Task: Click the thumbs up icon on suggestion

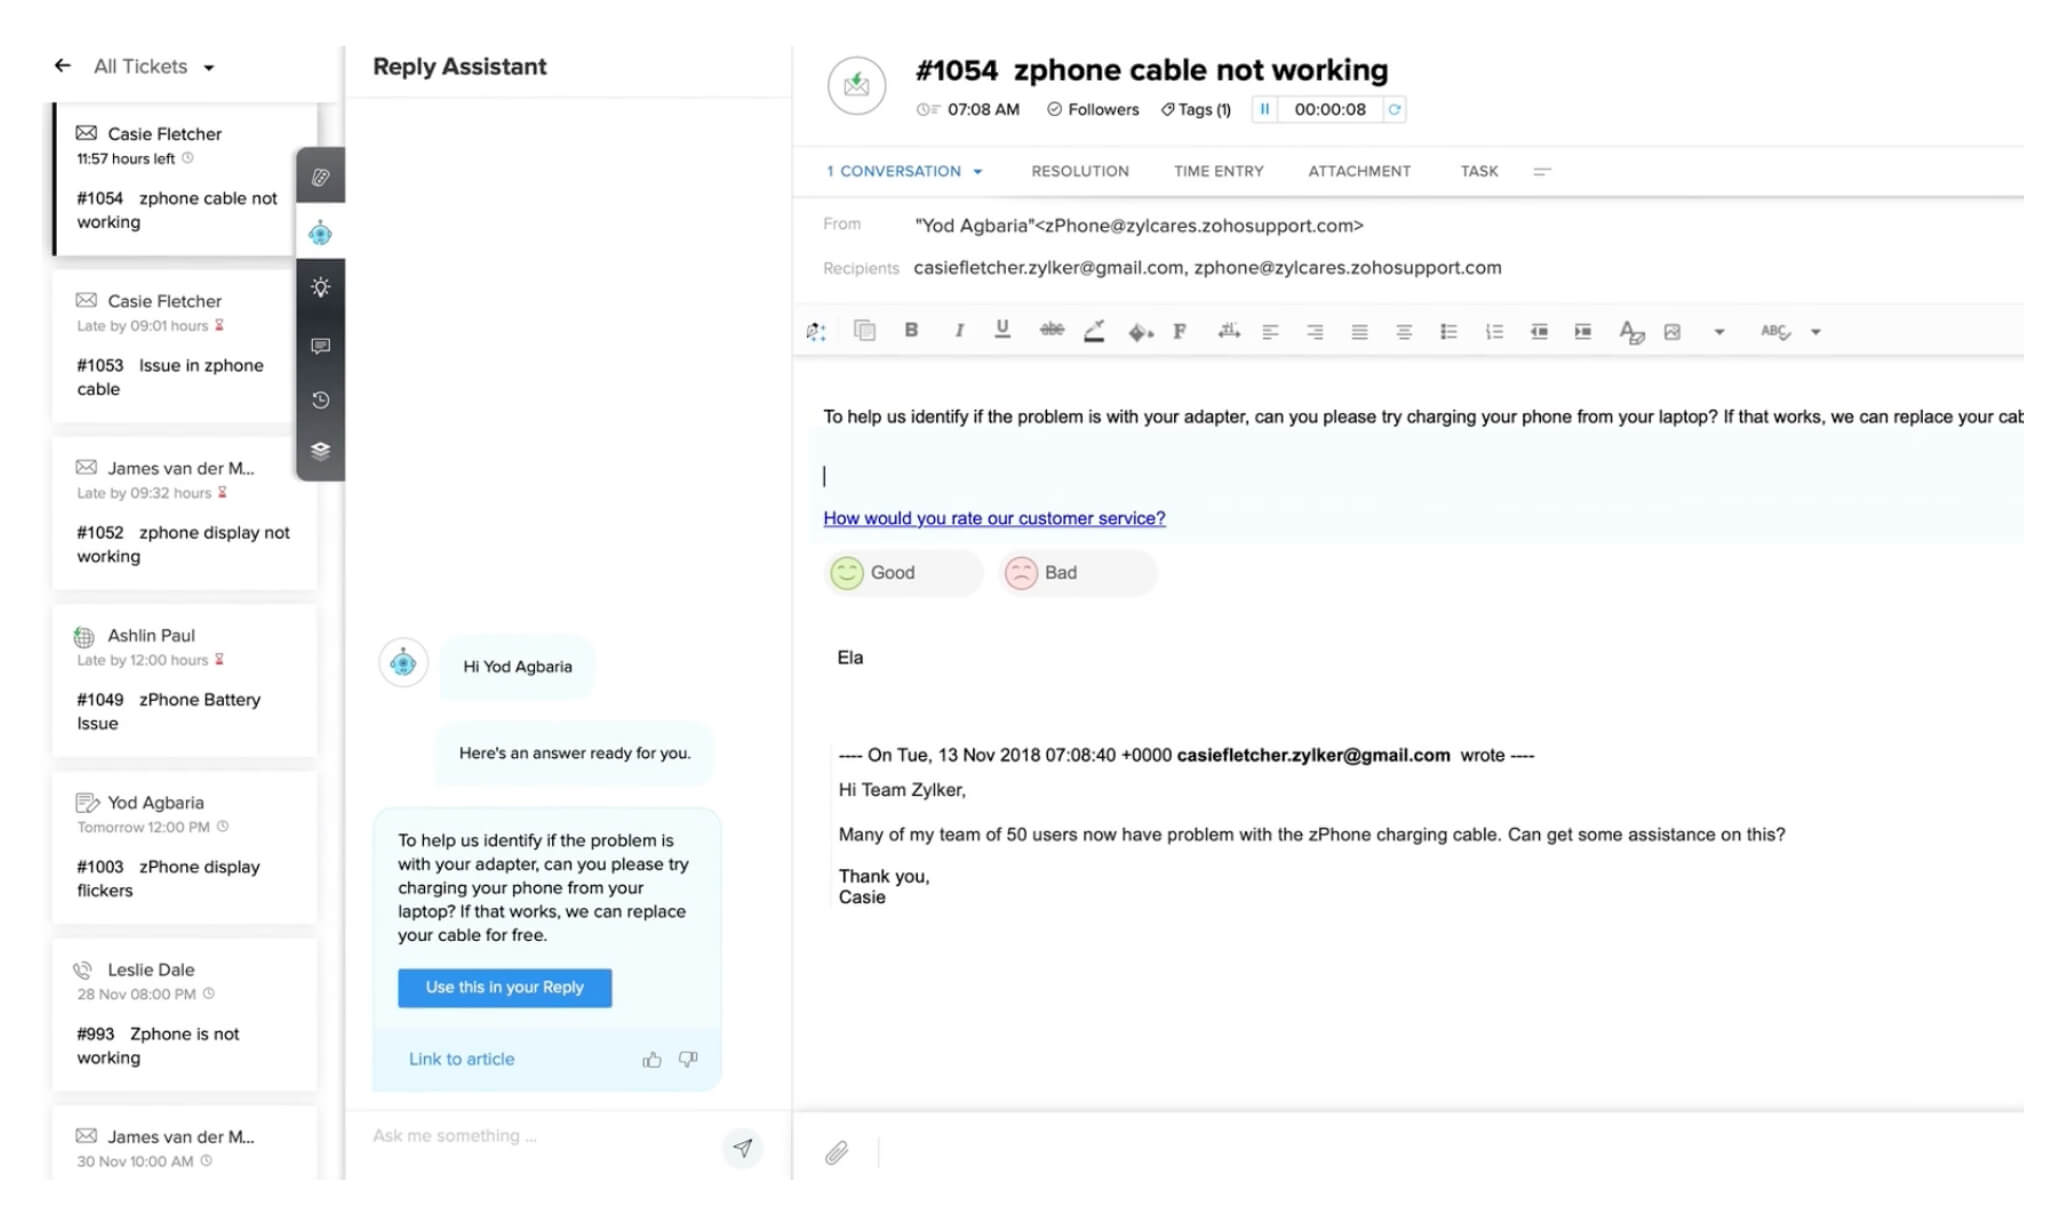Action: [x=653, y=1057]
